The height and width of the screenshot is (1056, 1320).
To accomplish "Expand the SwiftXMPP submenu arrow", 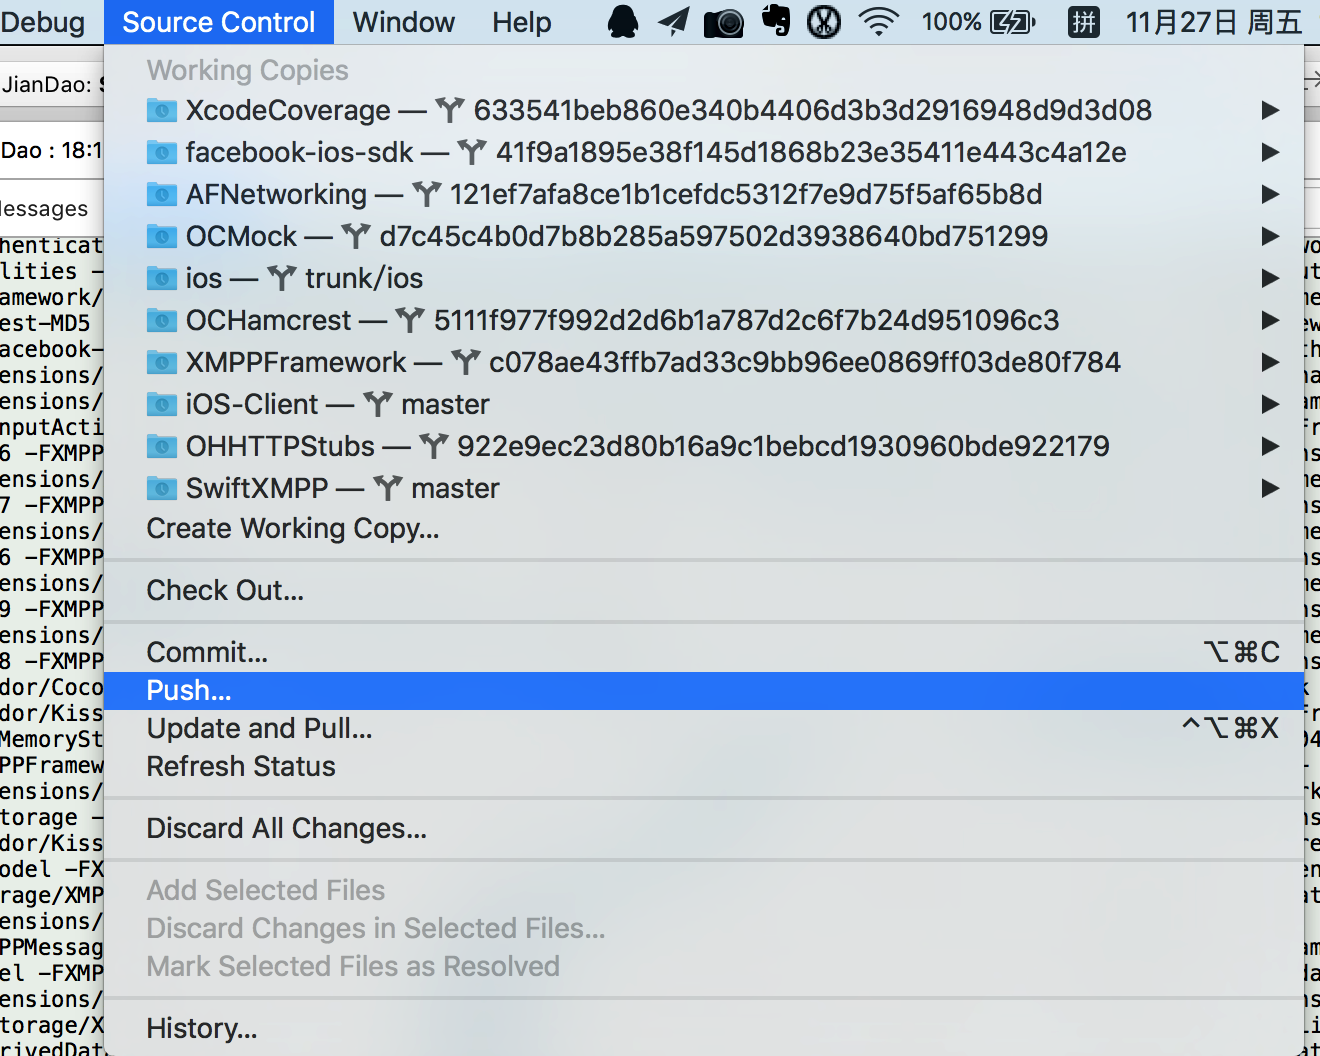I will [1270, 488].
